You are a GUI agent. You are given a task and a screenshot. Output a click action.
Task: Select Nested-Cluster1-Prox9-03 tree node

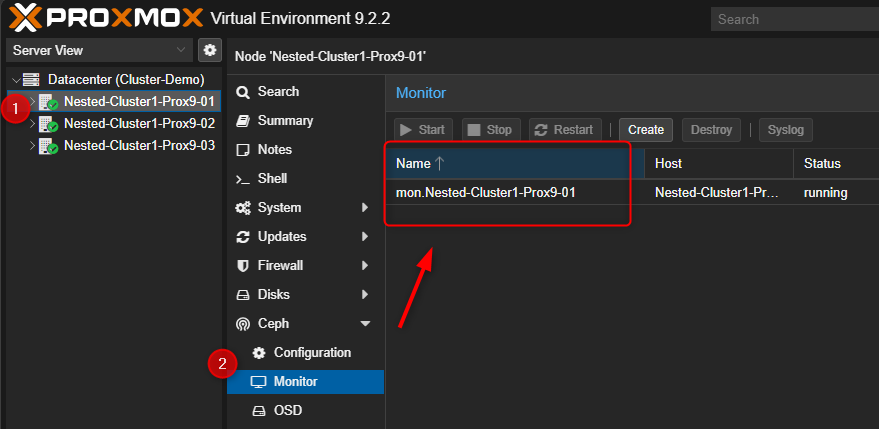click(140, 146)
